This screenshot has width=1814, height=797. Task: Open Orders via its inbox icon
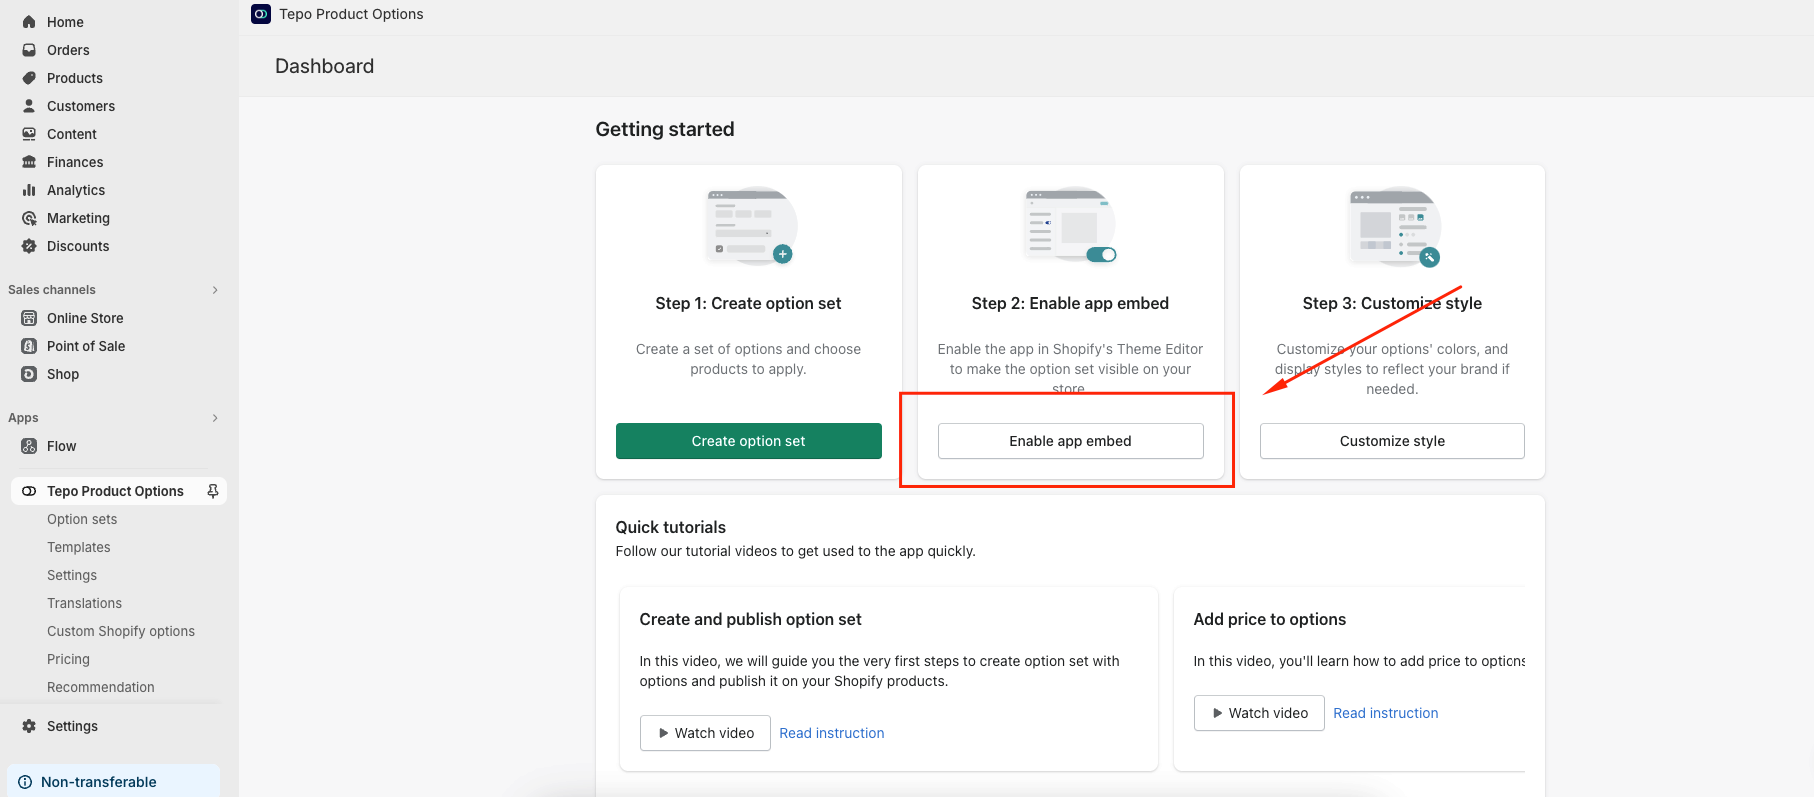tap(29, 50)
